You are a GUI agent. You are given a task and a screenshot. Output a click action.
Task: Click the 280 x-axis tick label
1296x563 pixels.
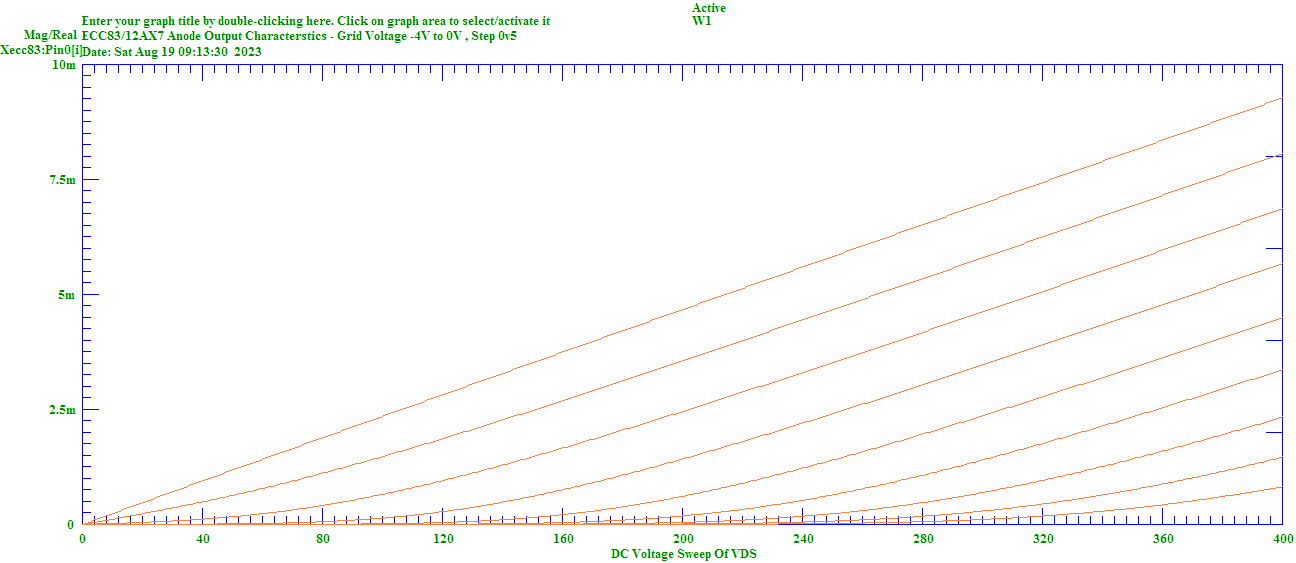pos(923,539)
